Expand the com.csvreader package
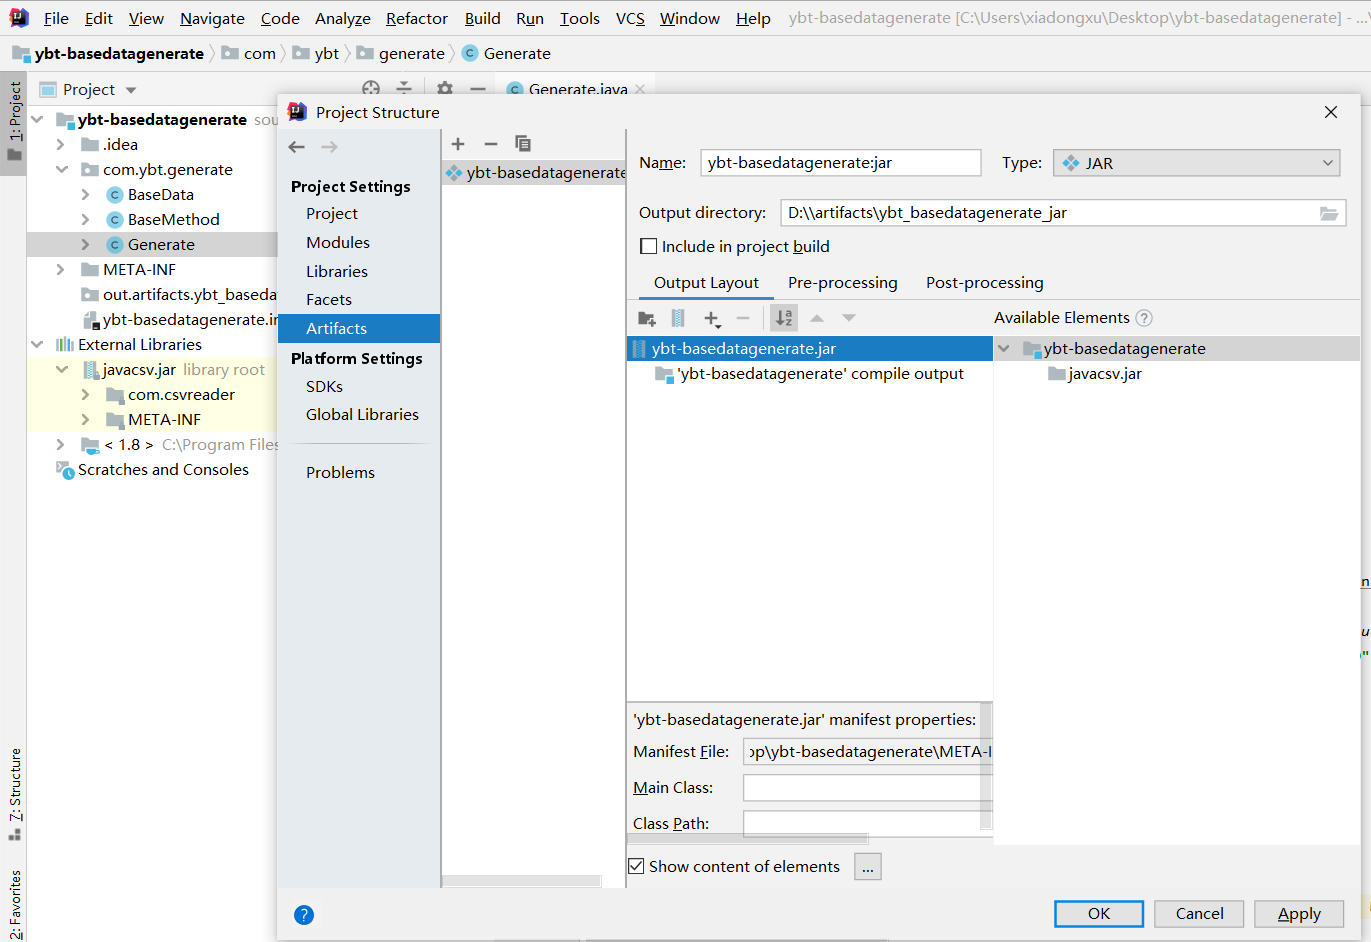Screen dimensions: 1371x942 click(86, 395)
